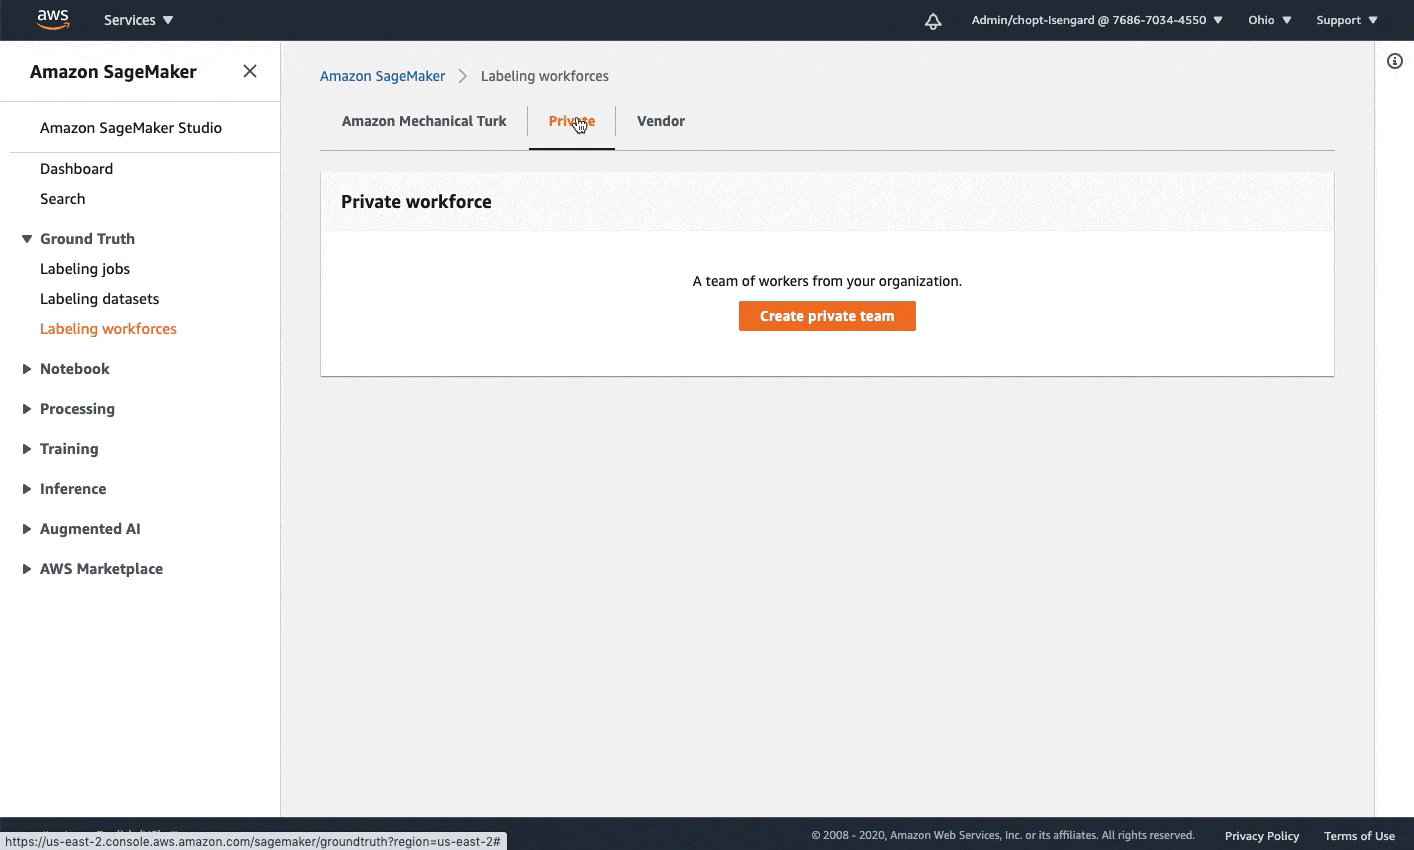Select Labeling workforces in sidebar
This screenshot has width=1414, height=850.
[108, 329]
